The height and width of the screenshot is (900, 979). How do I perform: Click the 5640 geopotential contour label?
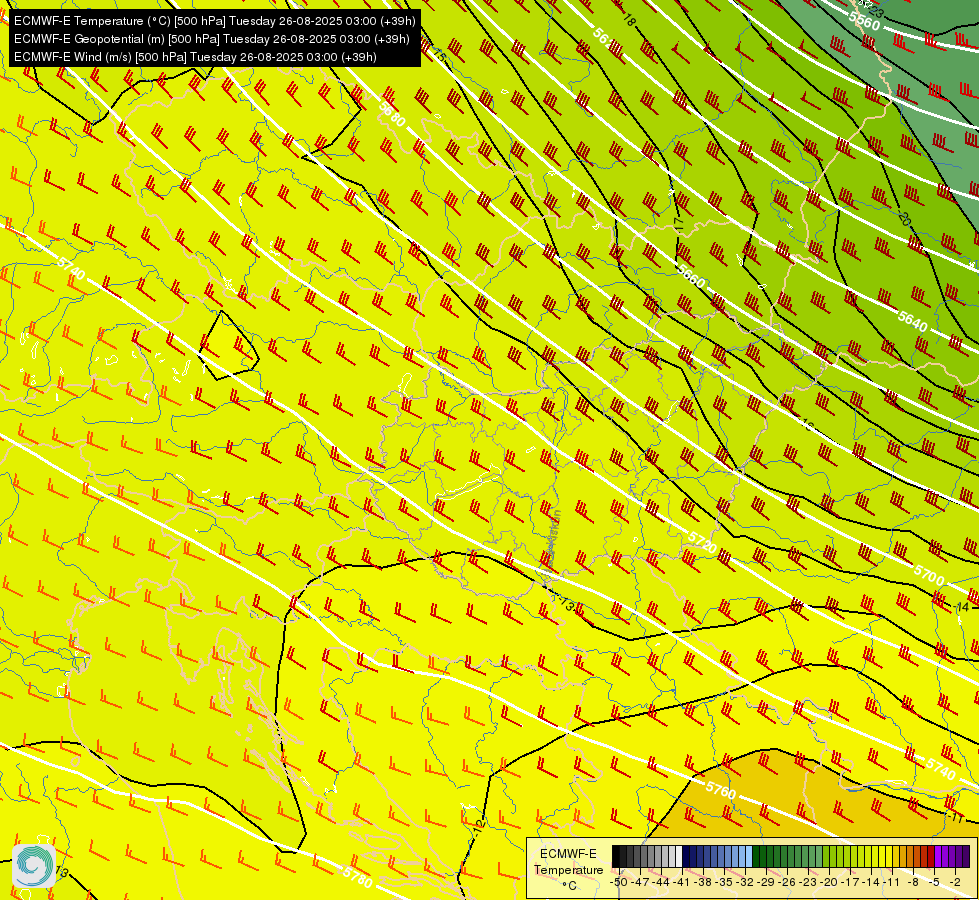pyautogui.click(x=912, y=321)
